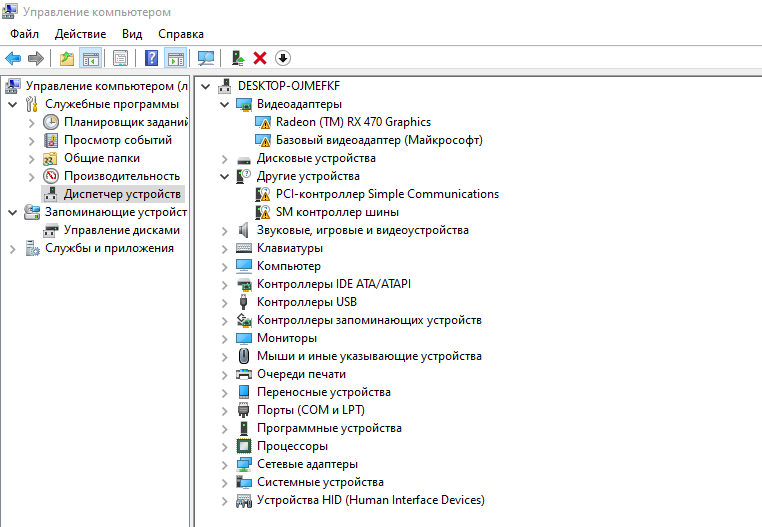This screenshot has height=527, width=762.
Task: Expand Службы и приложения in left tree
Action: coord(13,249)
